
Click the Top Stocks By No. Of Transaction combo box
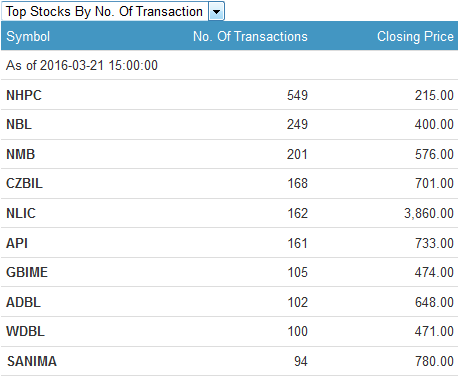point(113,12)
